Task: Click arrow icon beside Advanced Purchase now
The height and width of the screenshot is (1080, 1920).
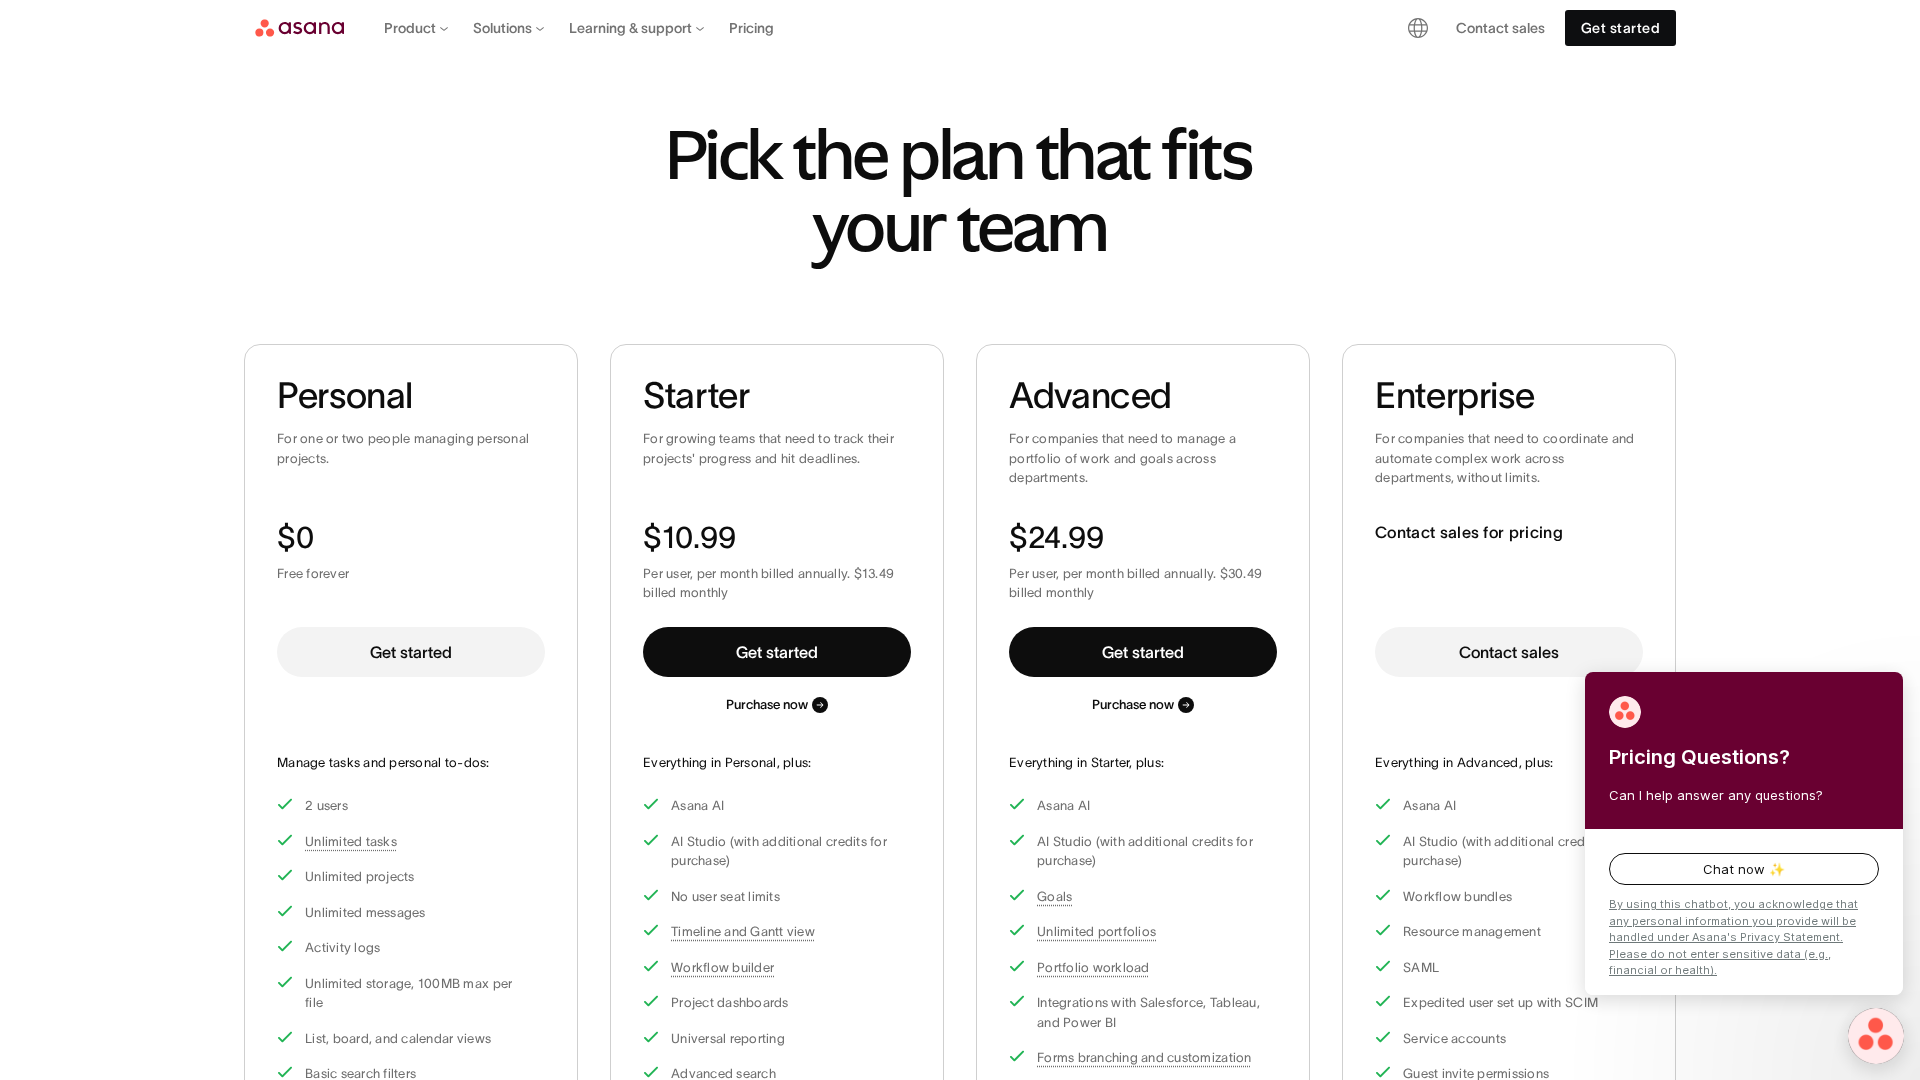Action: click(x=1186, y=705)
